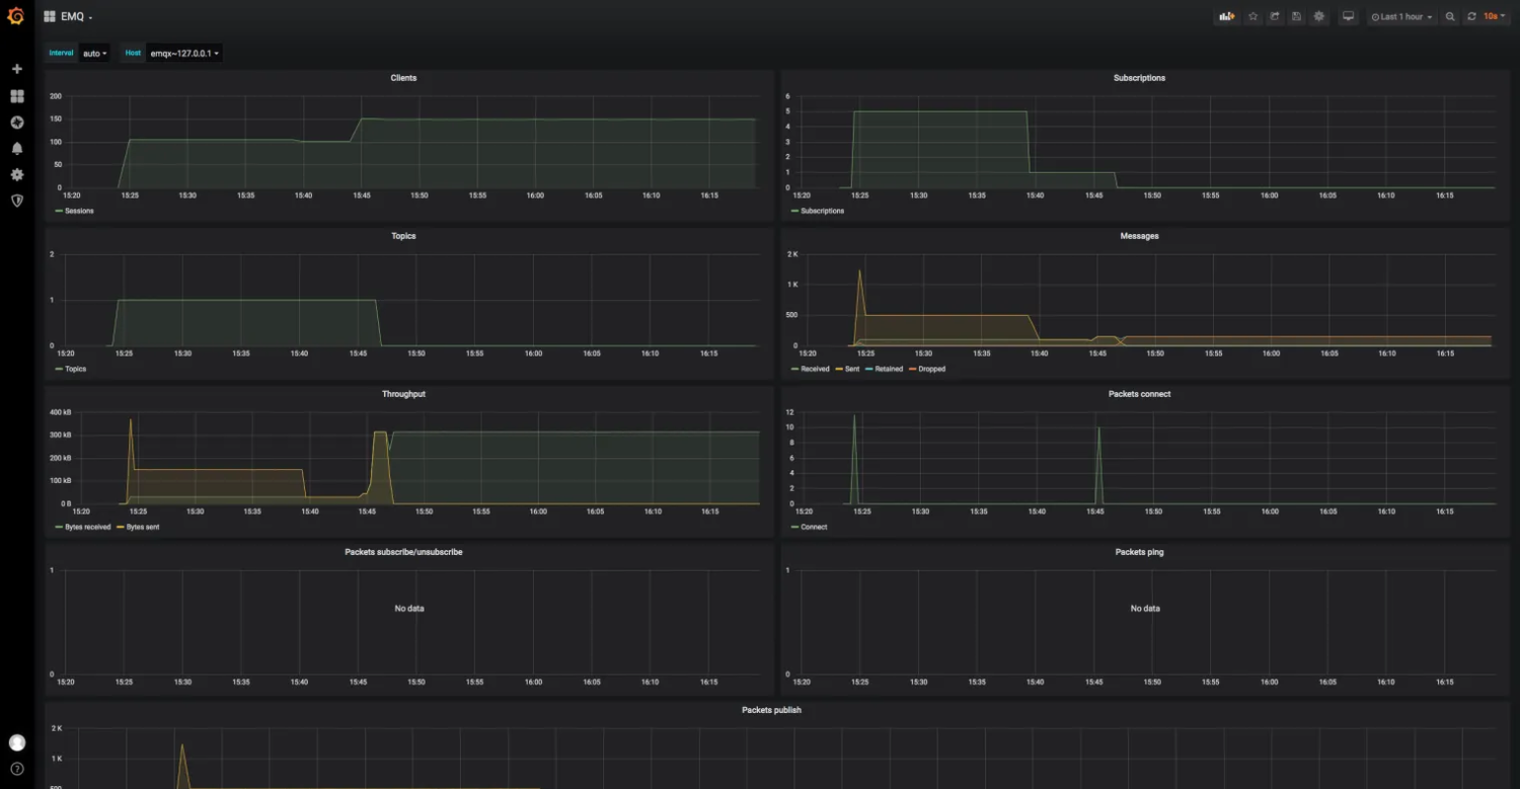This screenshot has width=1520, height=789.
Task: Toggle Bytes received series in Throughput legend
Action: [88, 527]
